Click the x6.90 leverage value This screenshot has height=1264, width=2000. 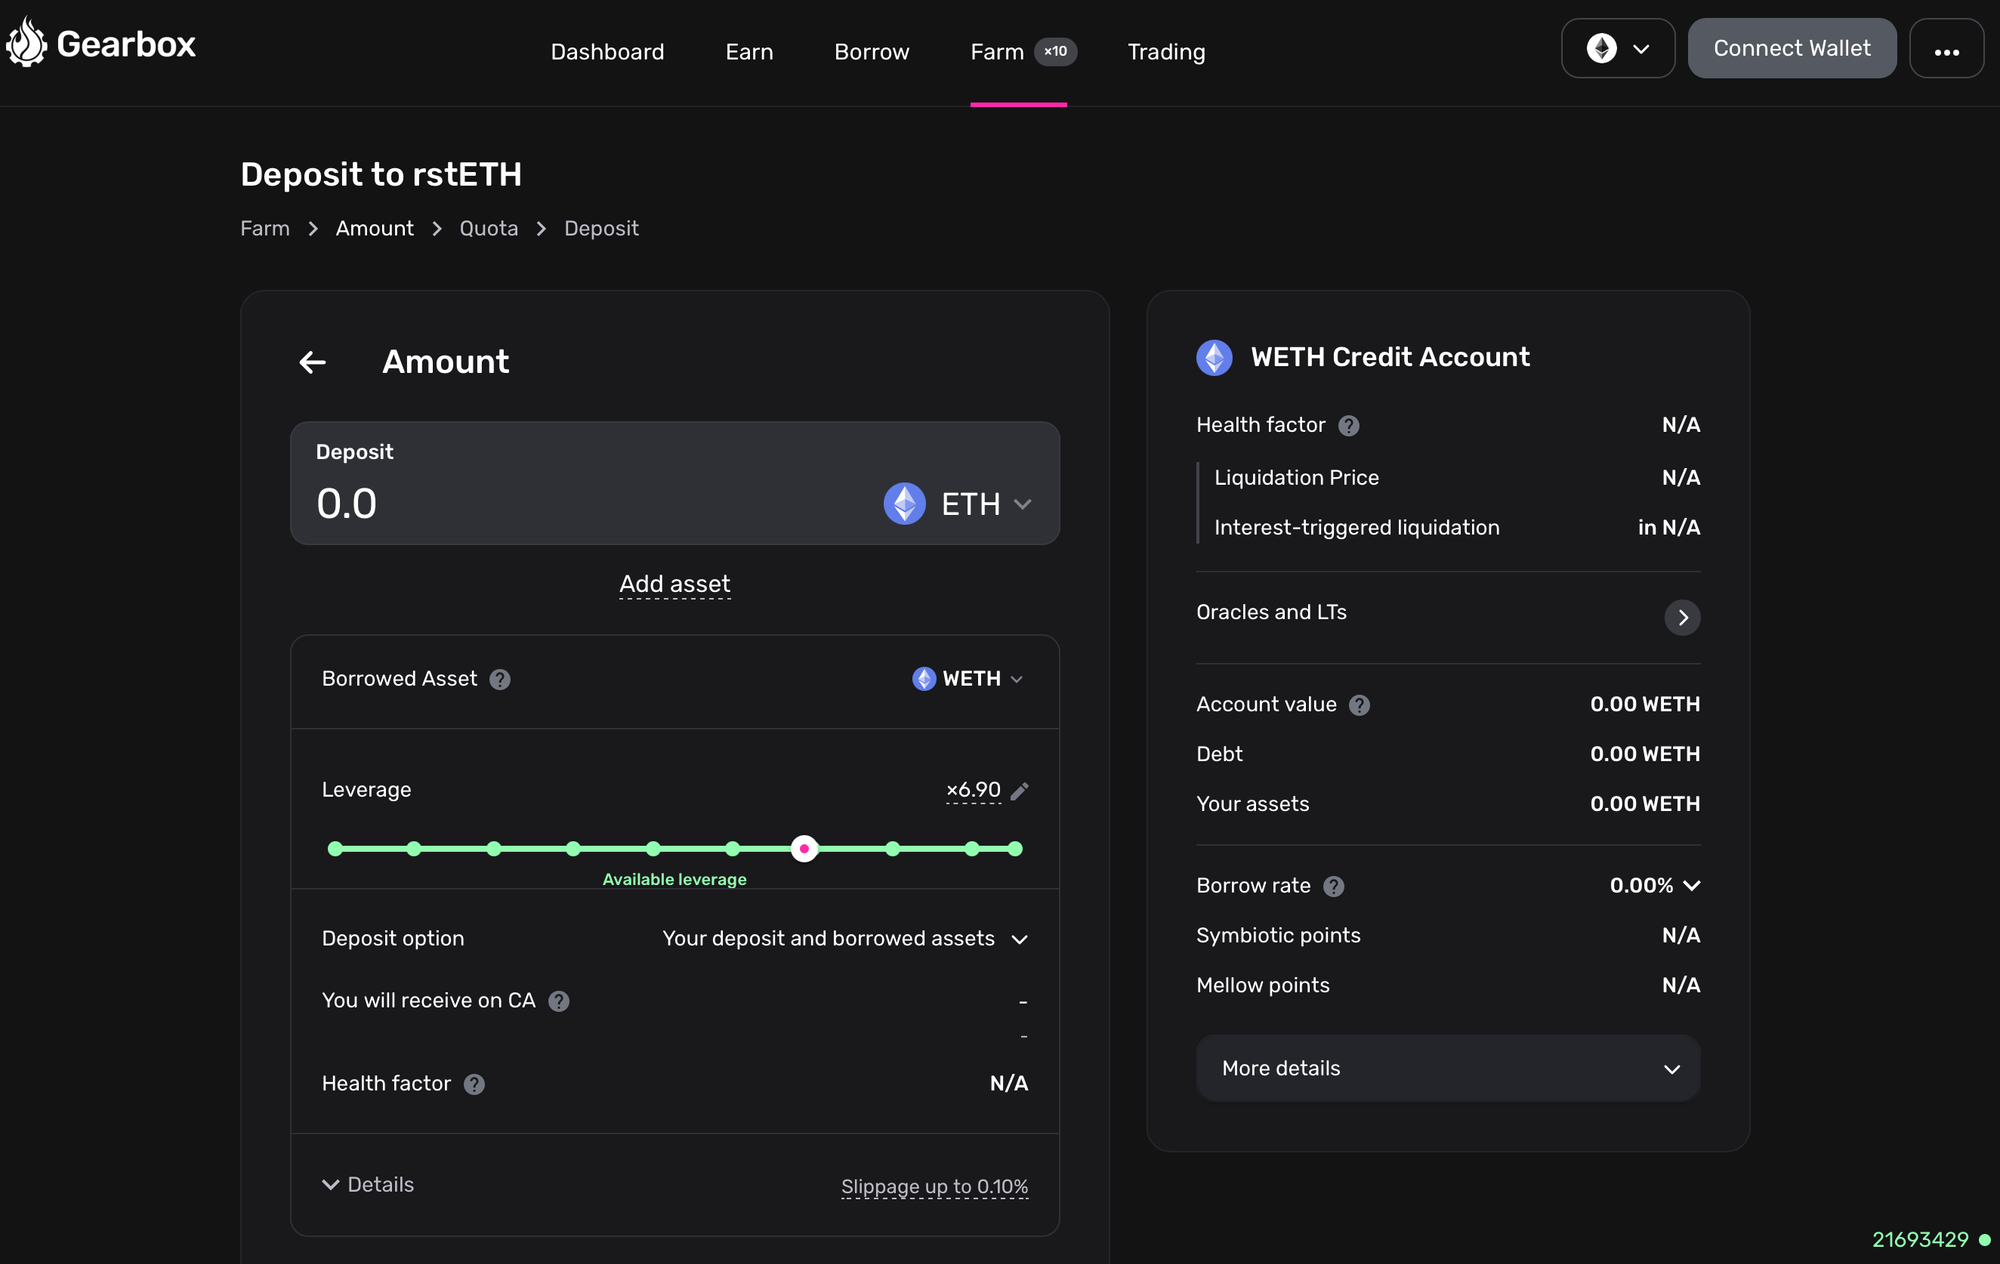tap(973, 790)
